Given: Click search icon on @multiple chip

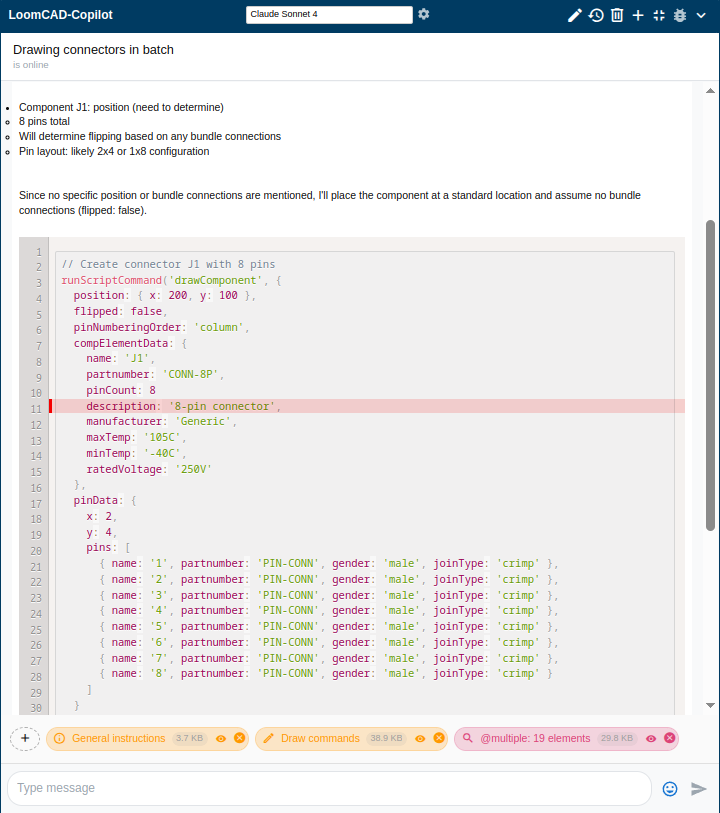Looking at the screenshot, I should [x=468, y=738].
